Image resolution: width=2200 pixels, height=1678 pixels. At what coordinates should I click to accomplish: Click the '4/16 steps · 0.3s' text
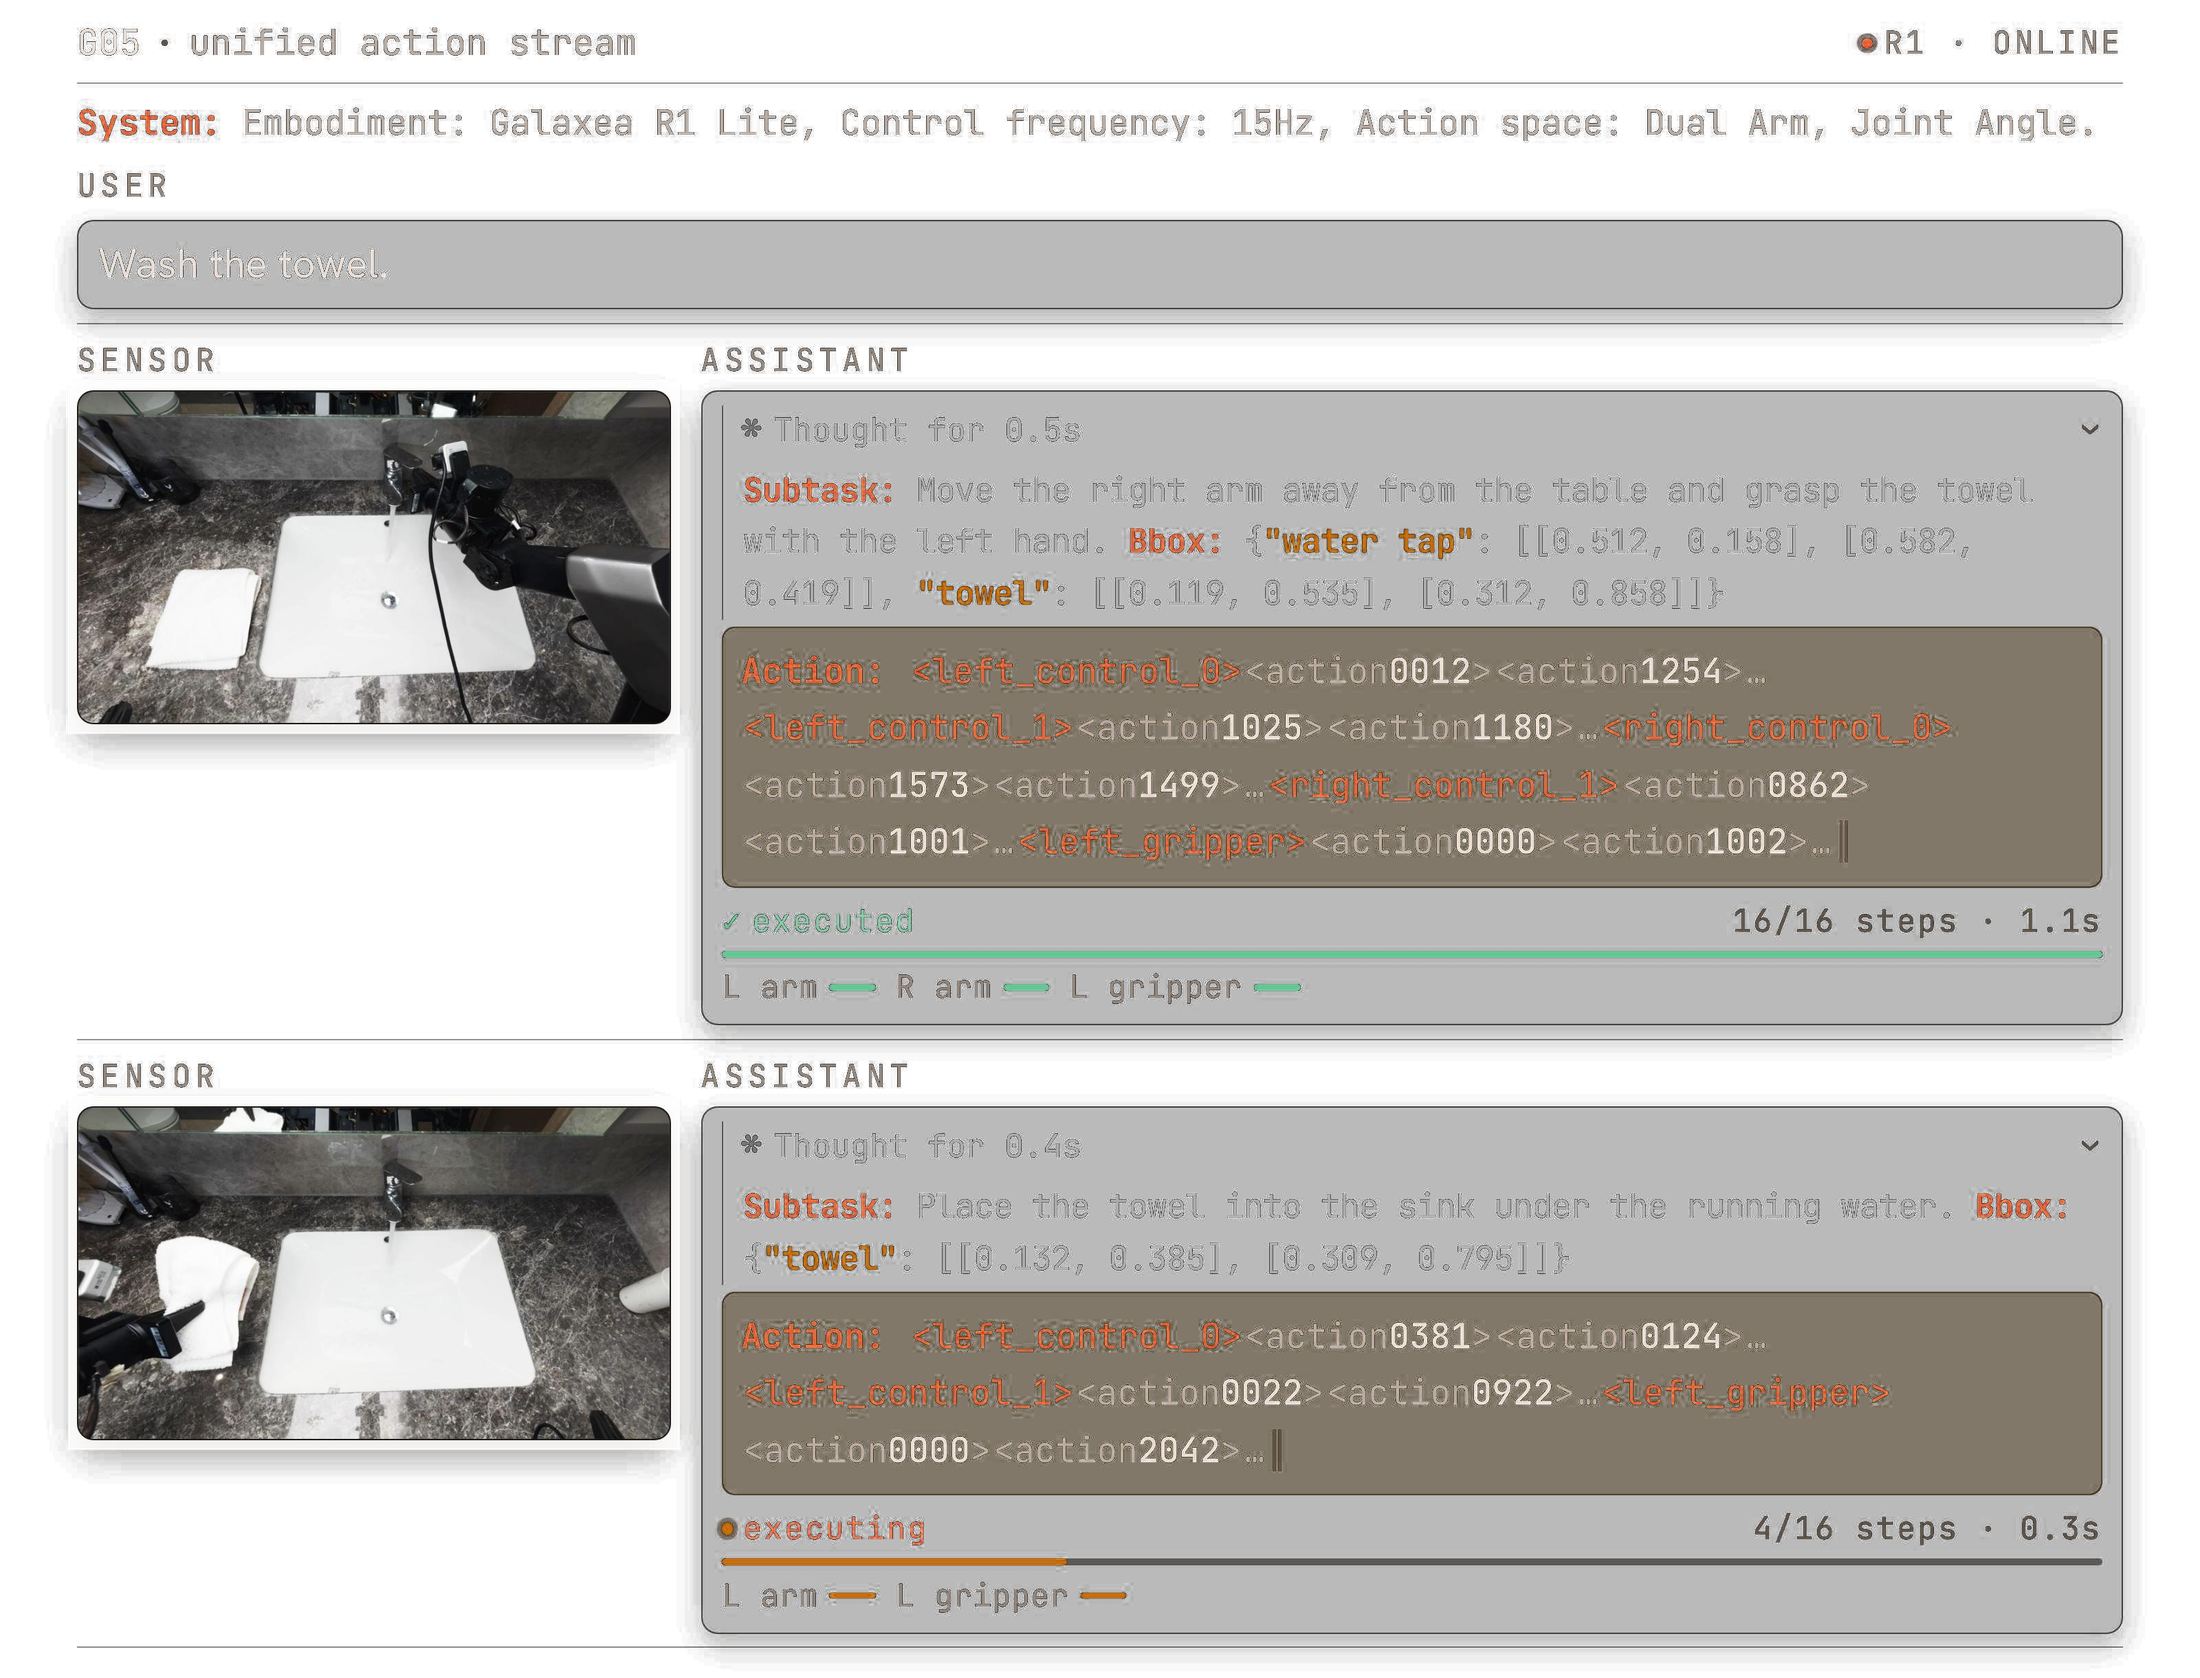pyautogui.click(x=1926, y=1528)
